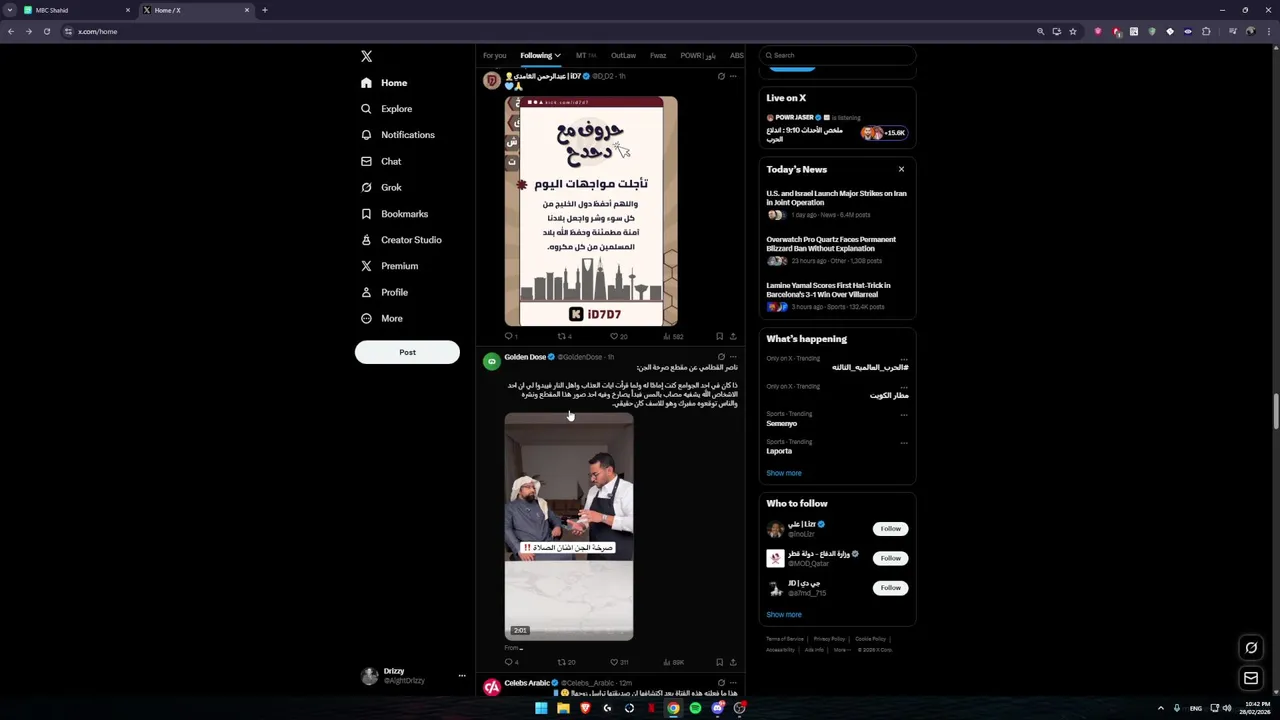The height and width of the screenshot is (720, 1280).
Task: Switch to the POWR tab
Action: click(698, 56)
